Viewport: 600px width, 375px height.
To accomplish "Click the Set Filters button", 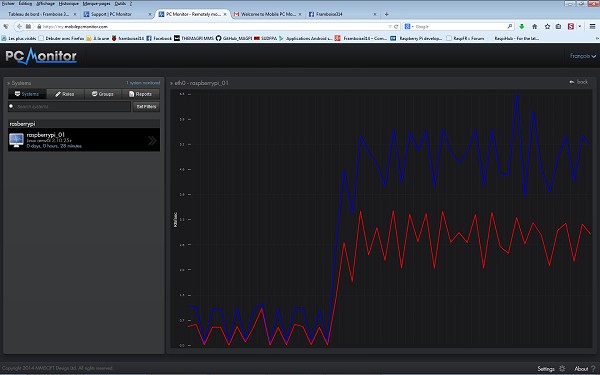I will point(146,106).
